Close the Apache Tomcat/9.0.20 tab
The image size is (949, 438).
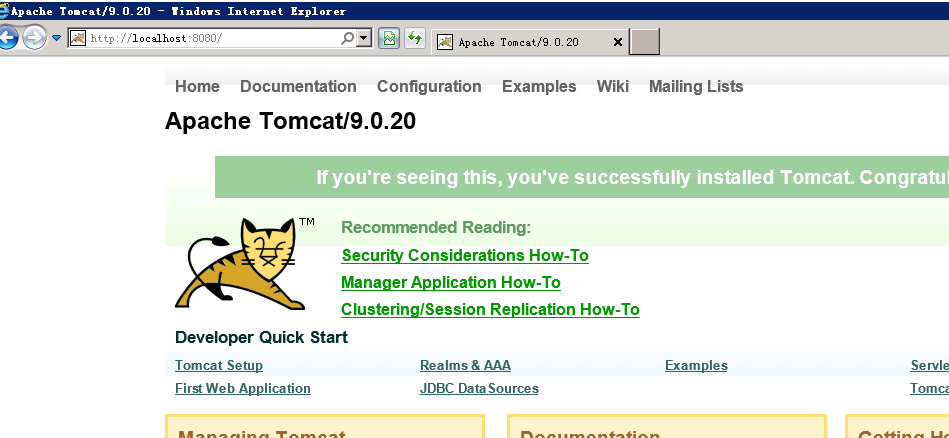pyautogui.click(x=617, y=42)
